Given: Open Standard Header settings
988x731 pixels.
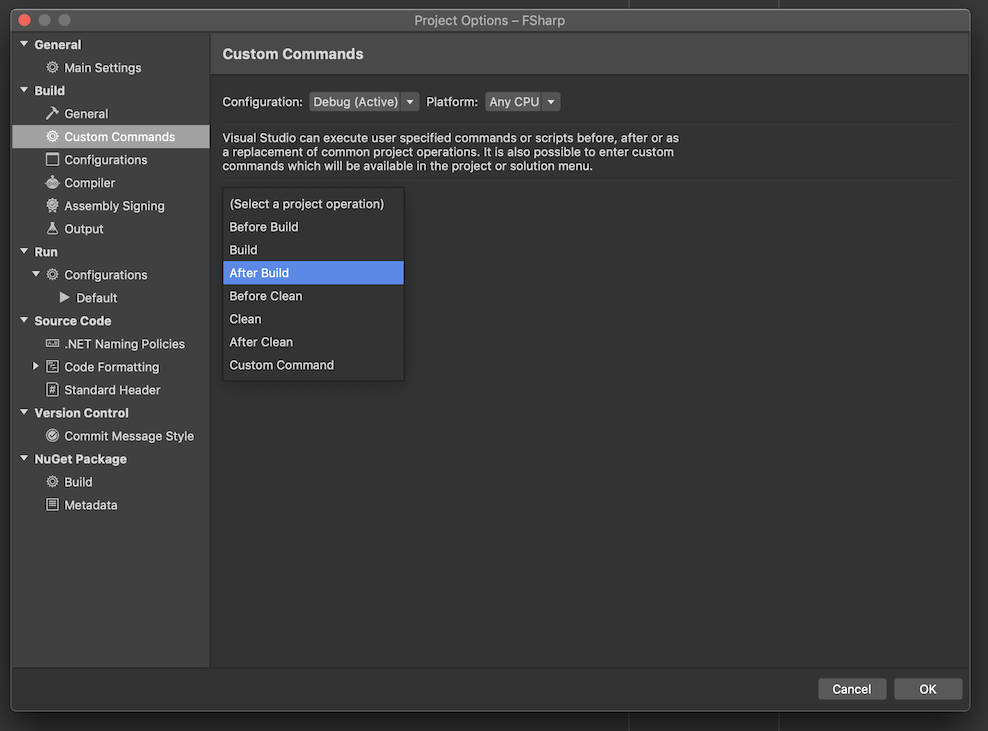Looking at the screenshot, I should pyautogui.click(x=111, y=389).
